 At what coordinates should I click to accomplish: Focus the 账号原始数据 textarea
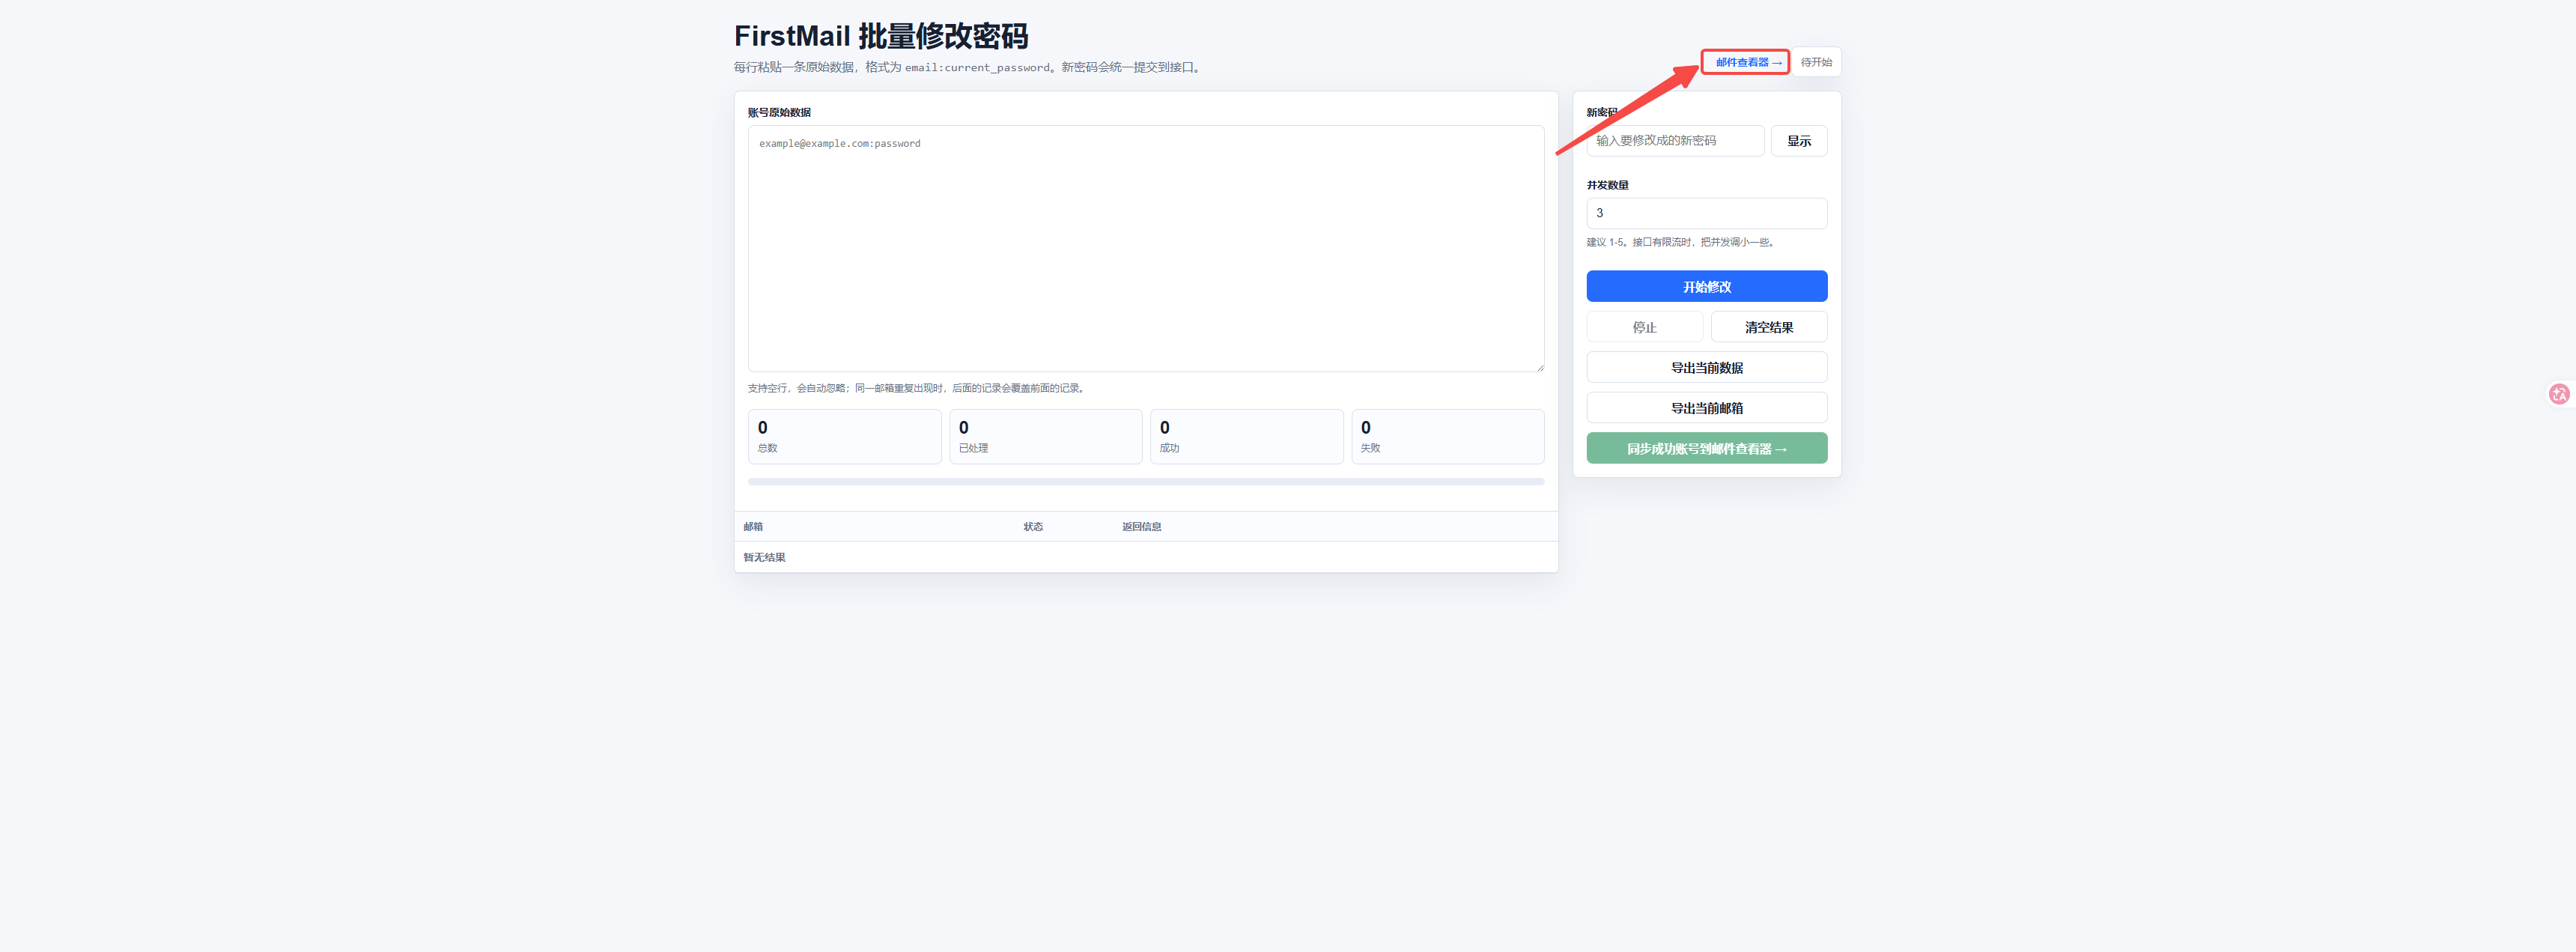click(1146, 248)
